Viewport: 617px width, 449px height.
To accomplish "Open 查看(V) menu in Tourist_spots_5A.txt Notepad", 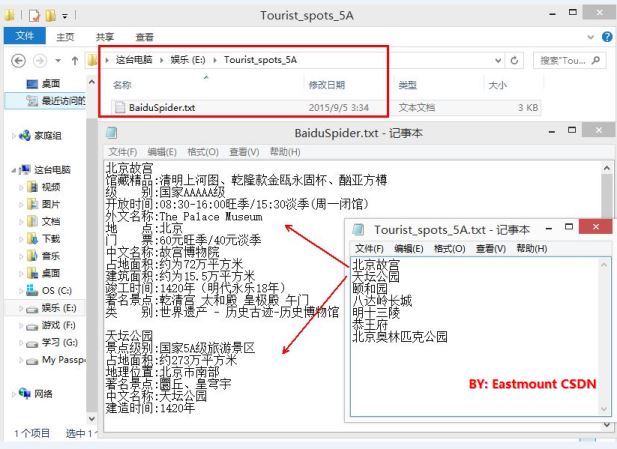I will click(x=491, y=249).
